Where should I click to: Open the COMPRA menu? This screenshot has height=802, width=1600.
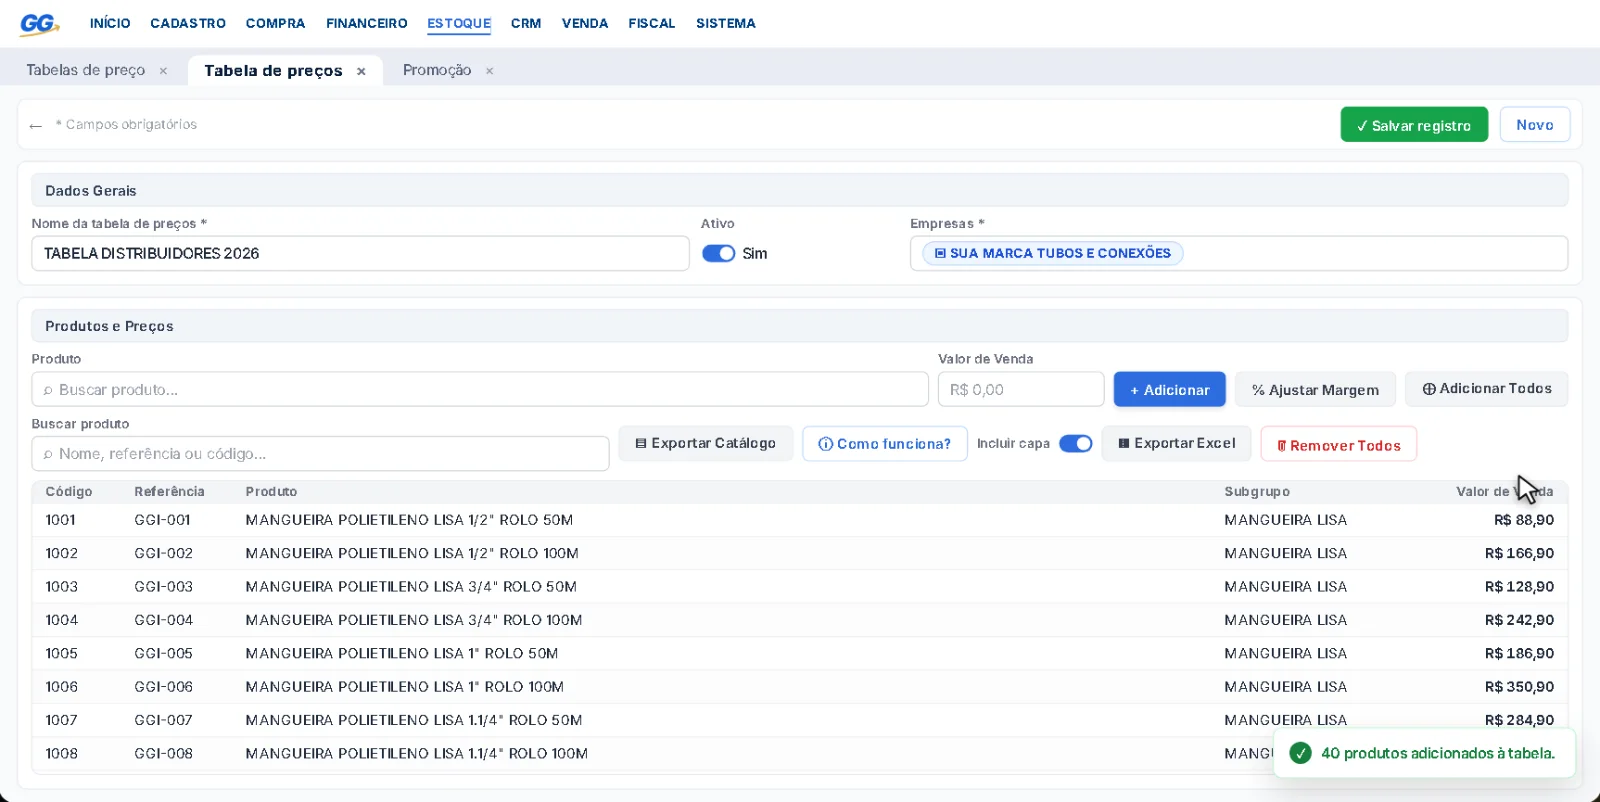pyautogui.click(x=276, y=23)
